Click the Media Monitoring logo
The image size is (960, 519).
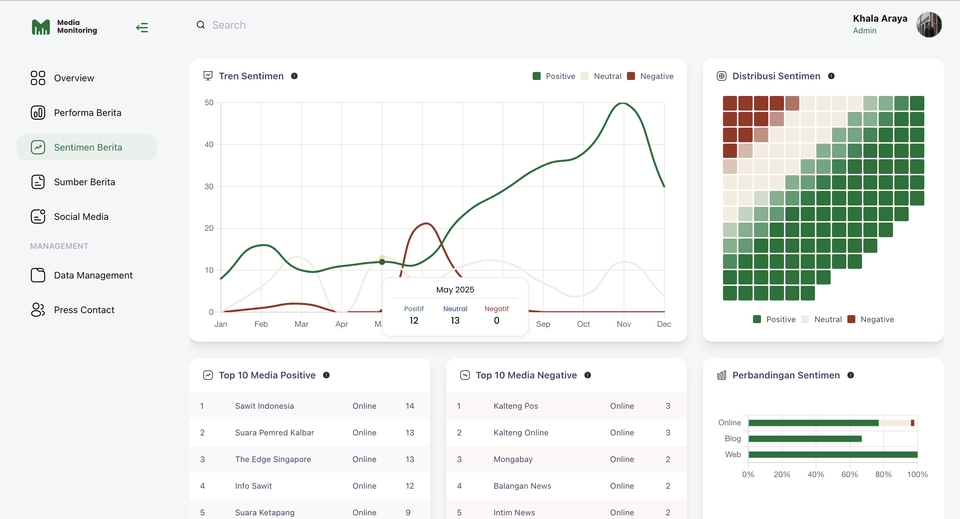(x=64, y=27)
